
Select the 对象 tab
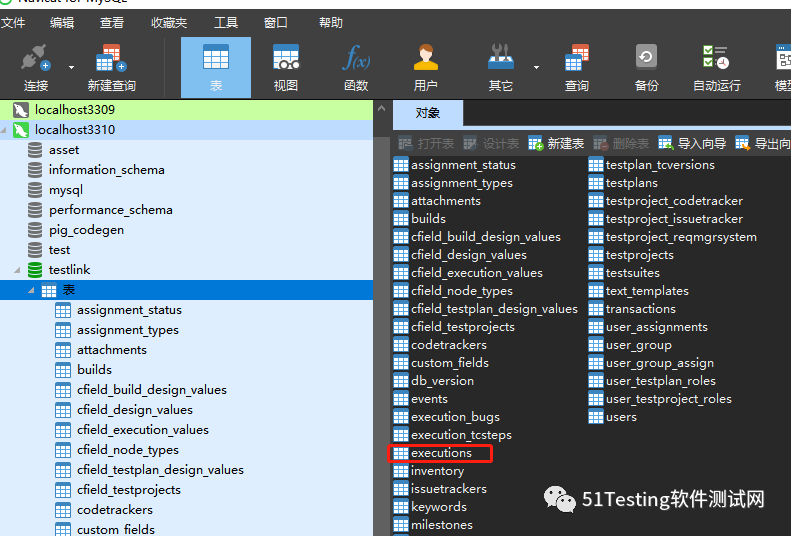tap(428, 113)
